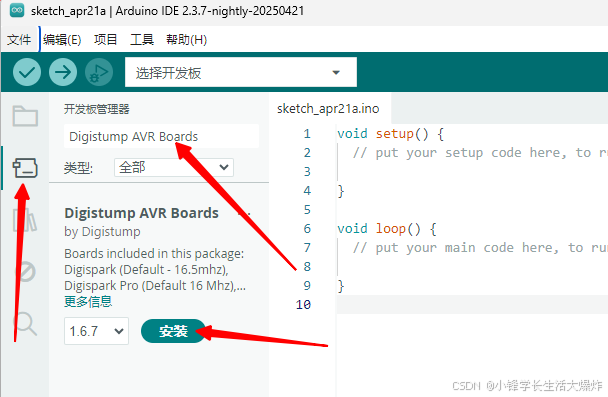Screen dimensions: 608x397
Task: Click the 'void loop() {' code line
Action: click(x=387, y=229)
